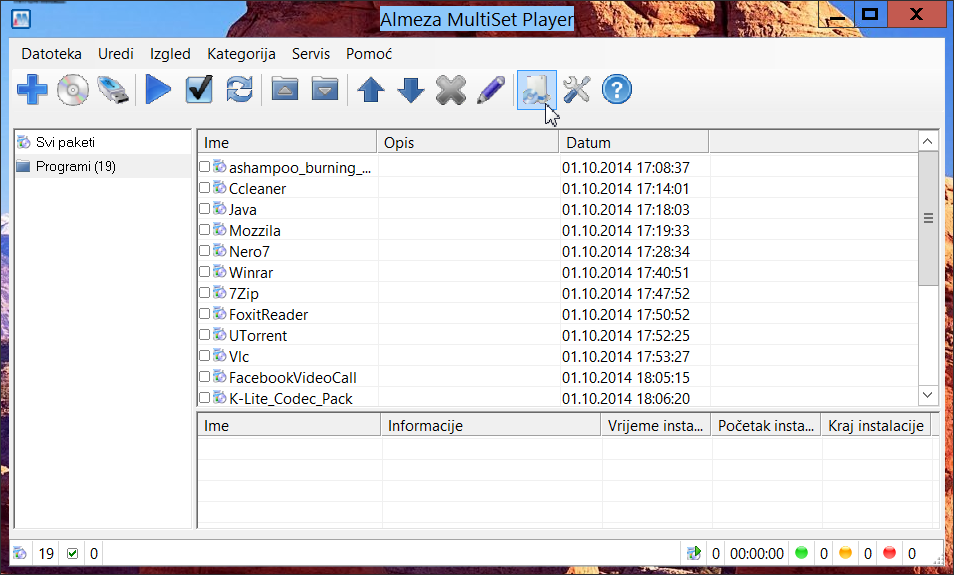
Task: Select the K-Lite_Codec_Pack package row
Action: pos(558,398)
